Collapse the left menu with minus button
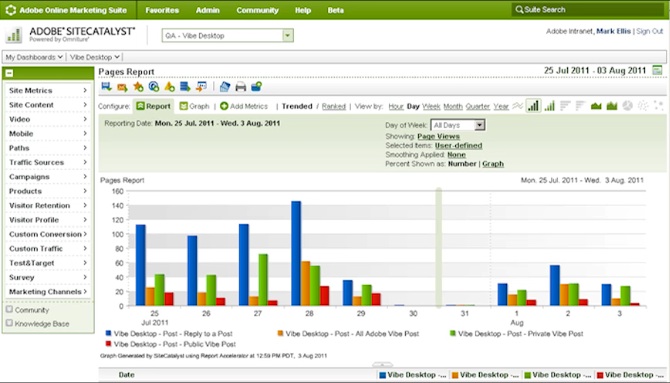The width and height of the screenshot is (670, 383). click(x=9, y=73)
